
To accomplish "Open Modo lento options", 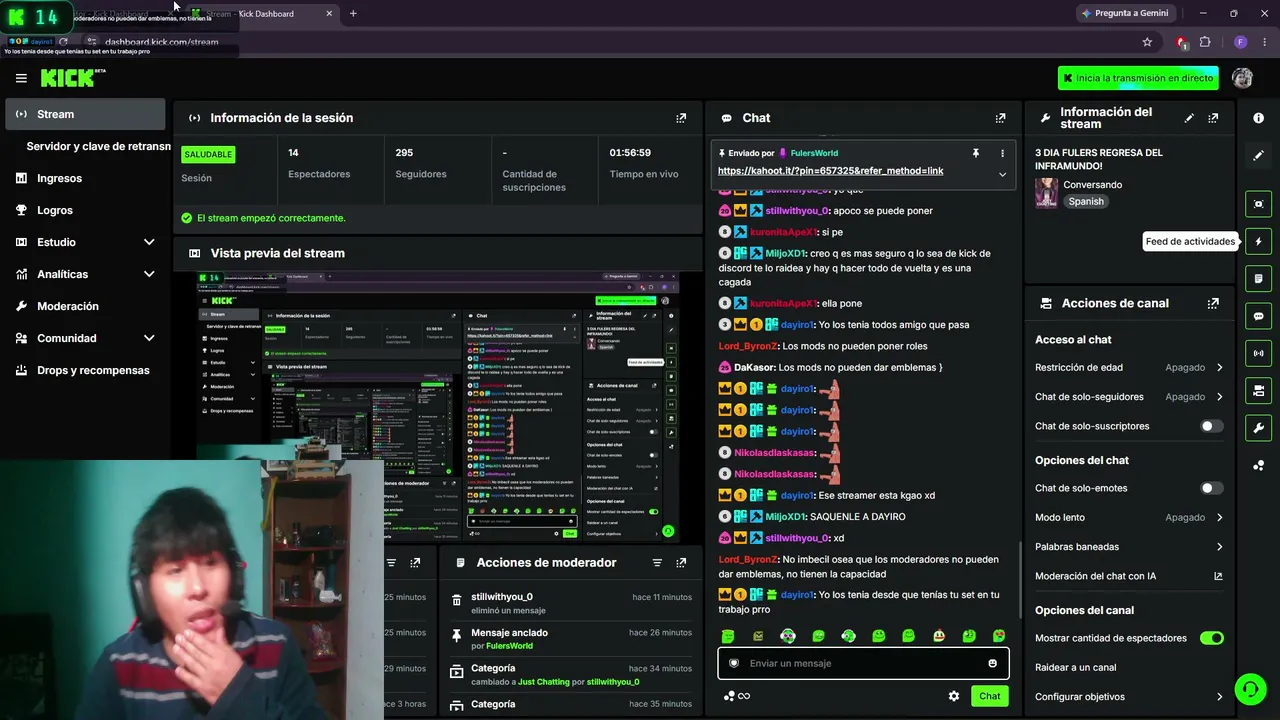I will coord(1130,517).
